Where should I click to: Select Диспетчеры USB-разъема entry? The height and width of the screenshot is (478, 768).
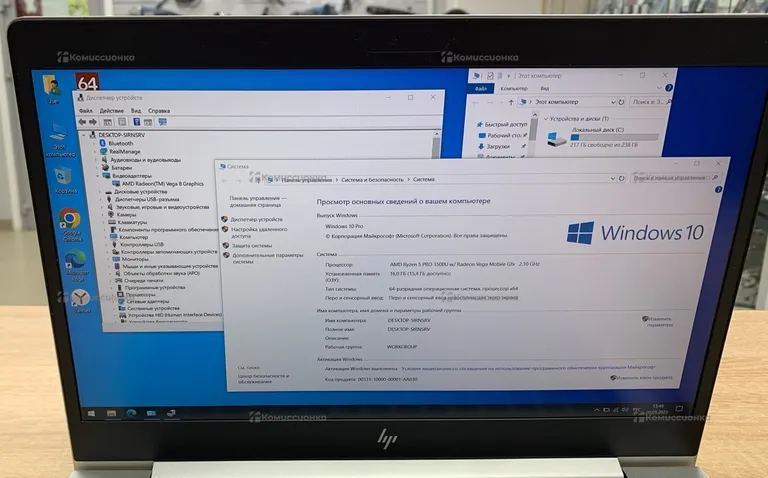[143, 199]
